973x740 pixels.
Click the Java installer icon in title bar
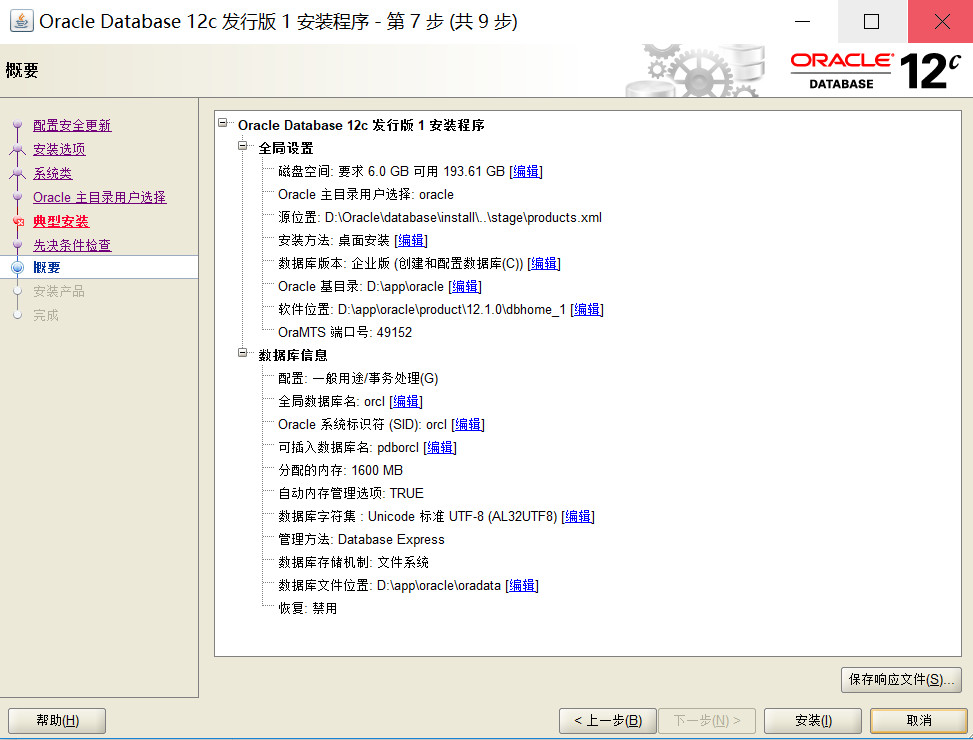[22, 20]
